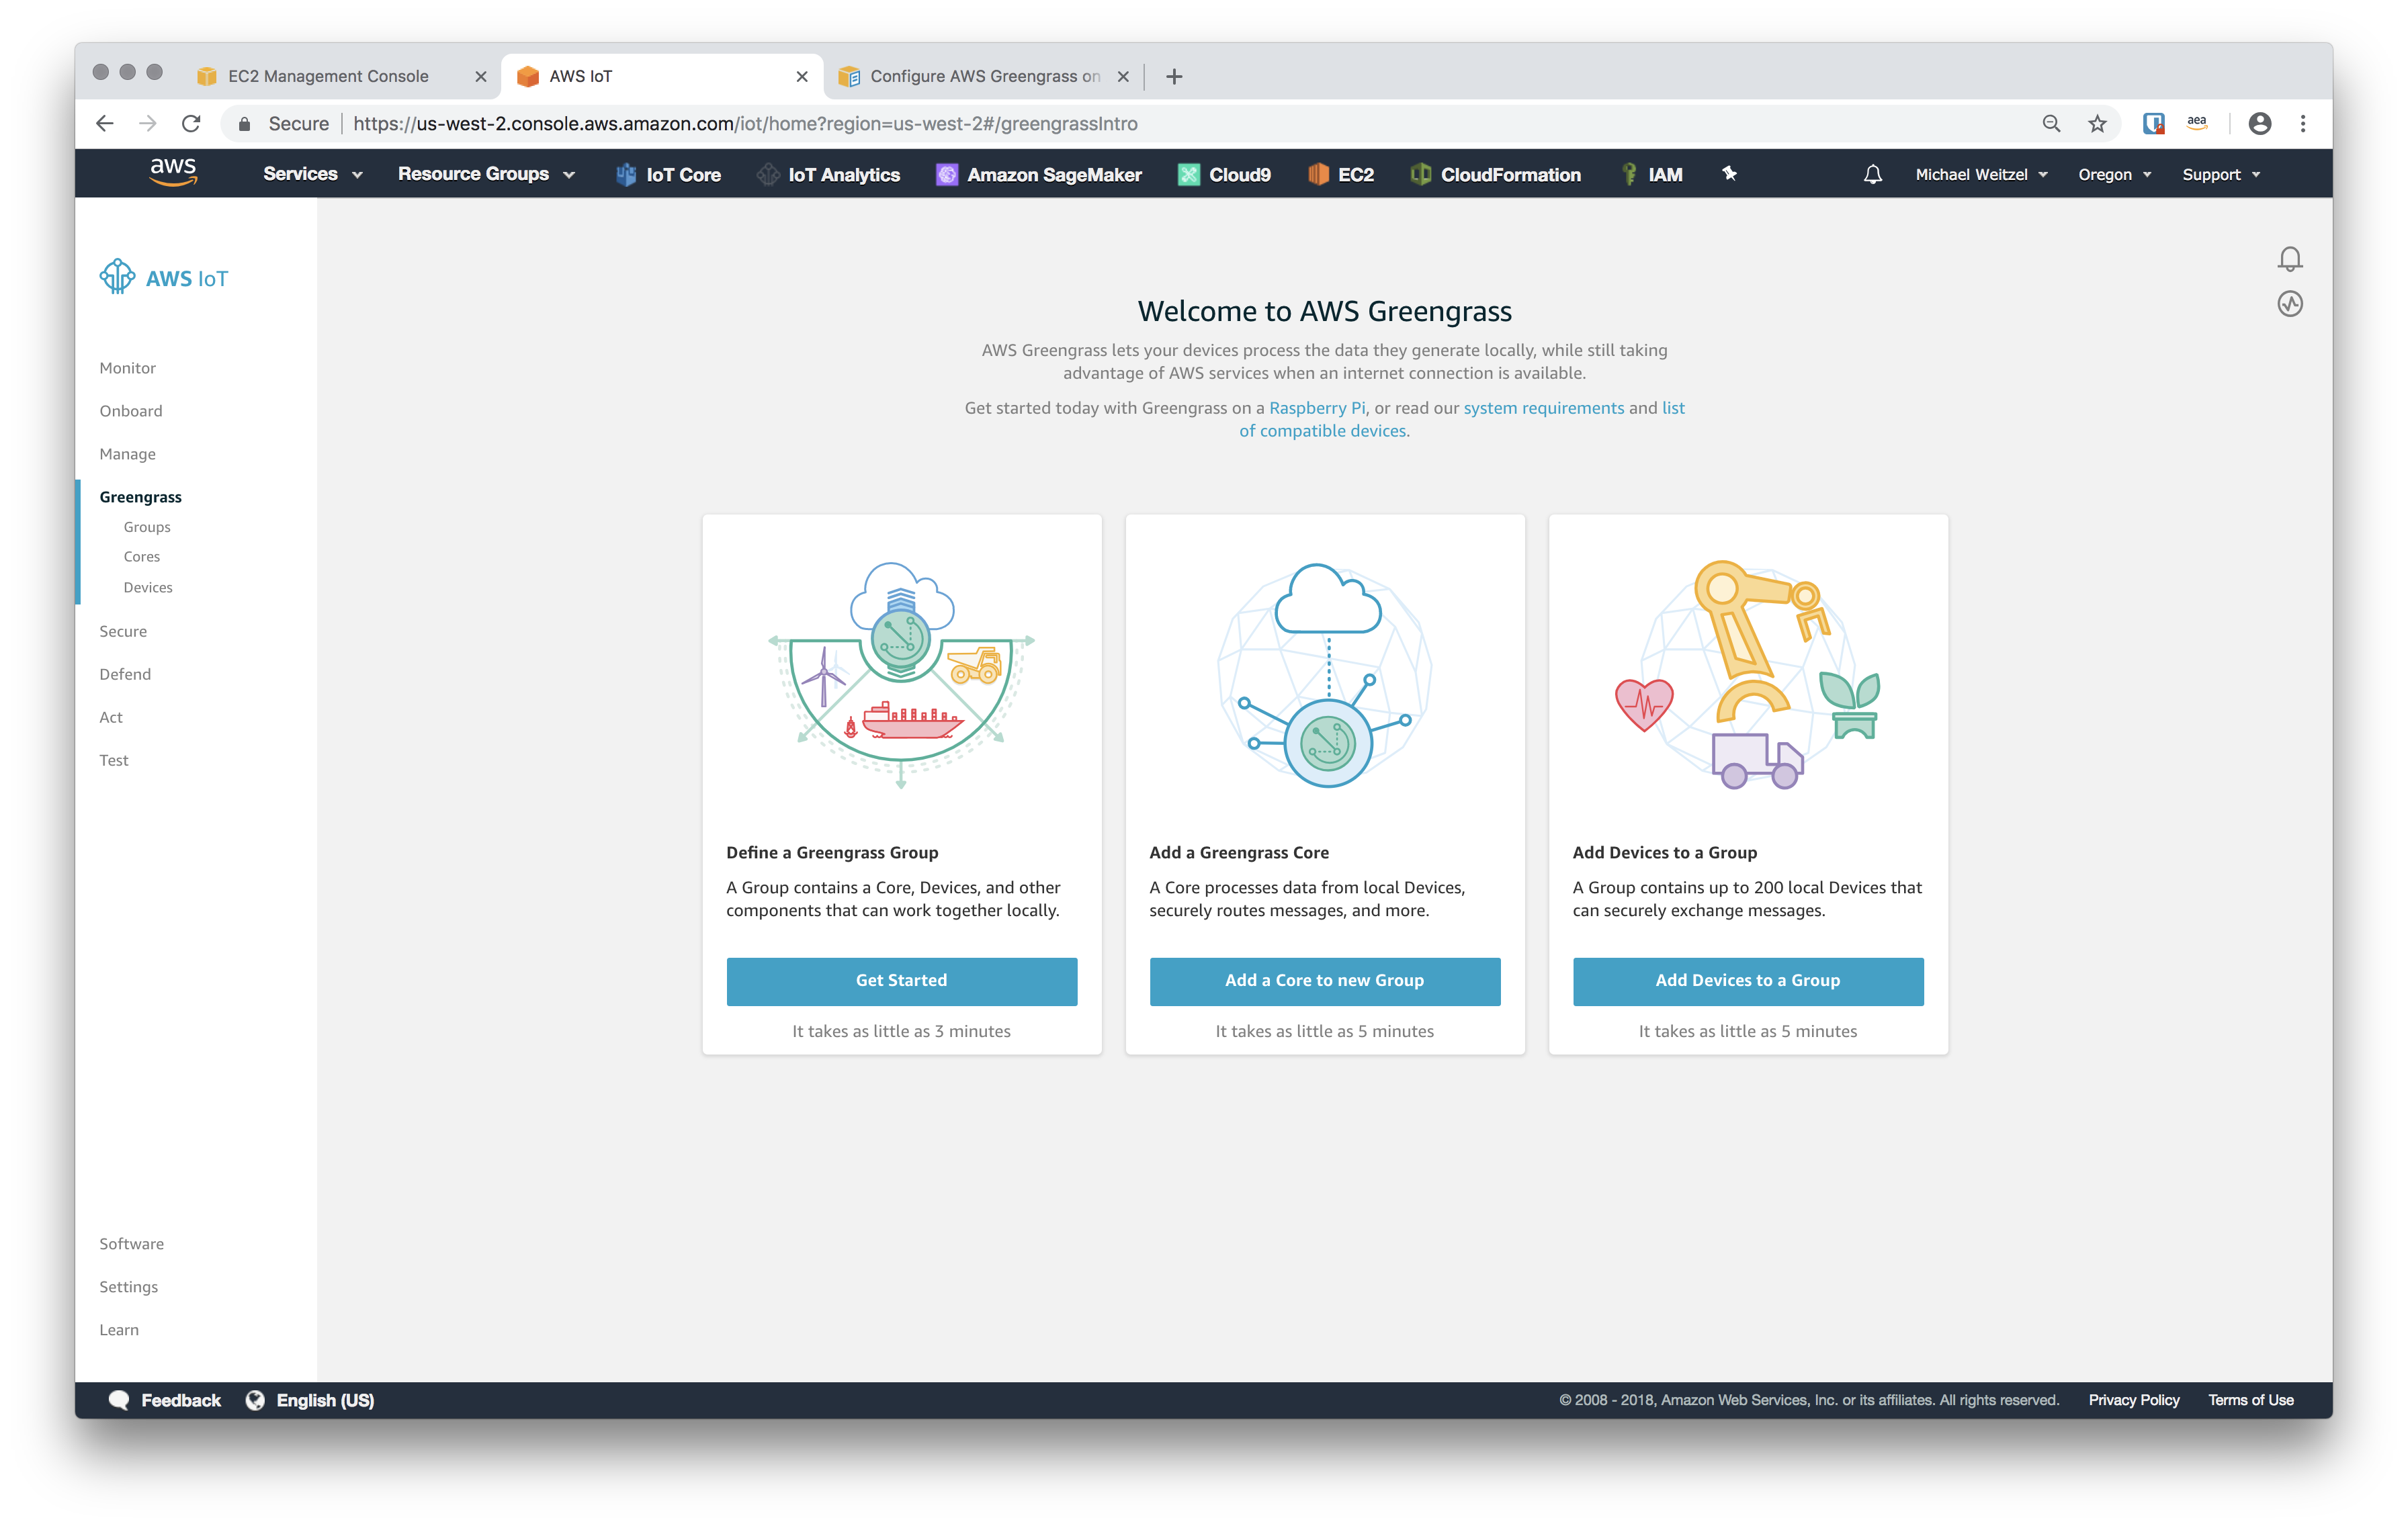
Task: Open the IoT Analytics shortcut
Action: coord(828,174)
